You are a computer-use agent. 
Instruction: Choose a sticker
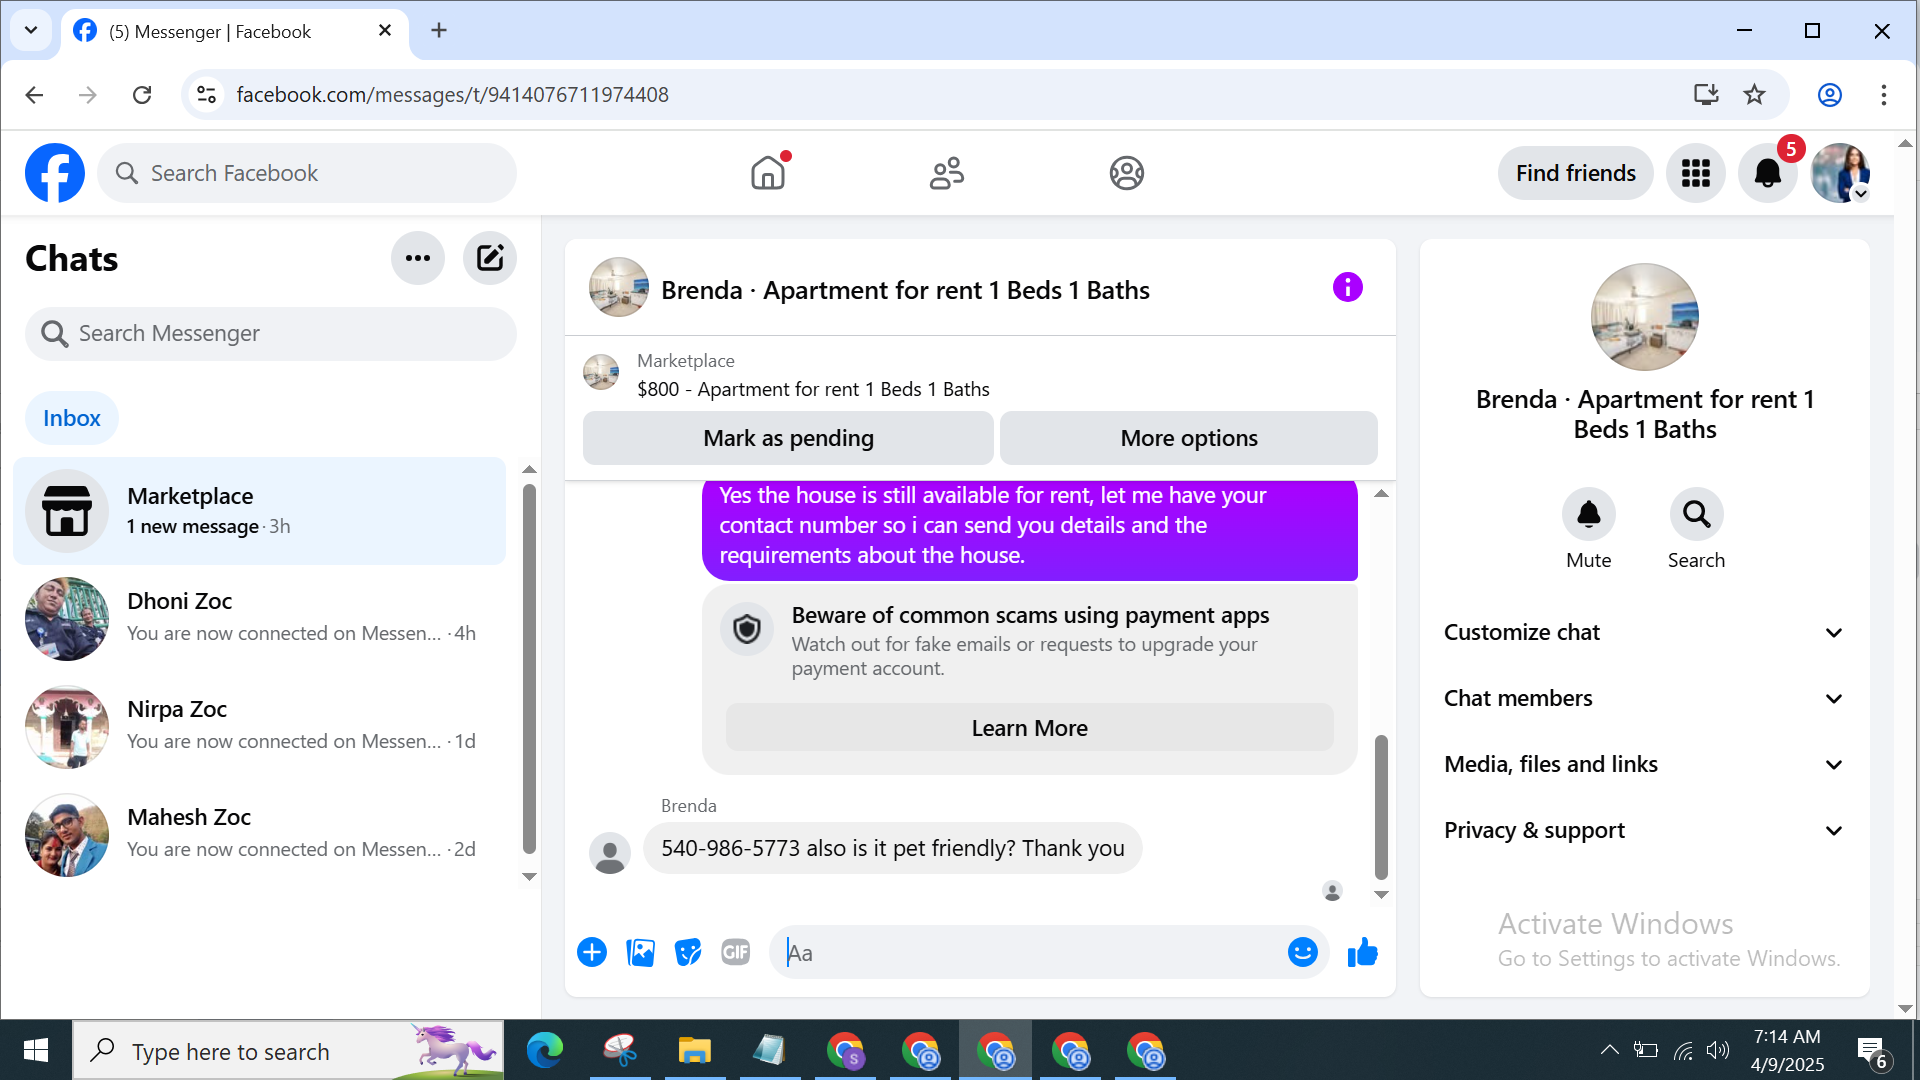pos(688,952)
